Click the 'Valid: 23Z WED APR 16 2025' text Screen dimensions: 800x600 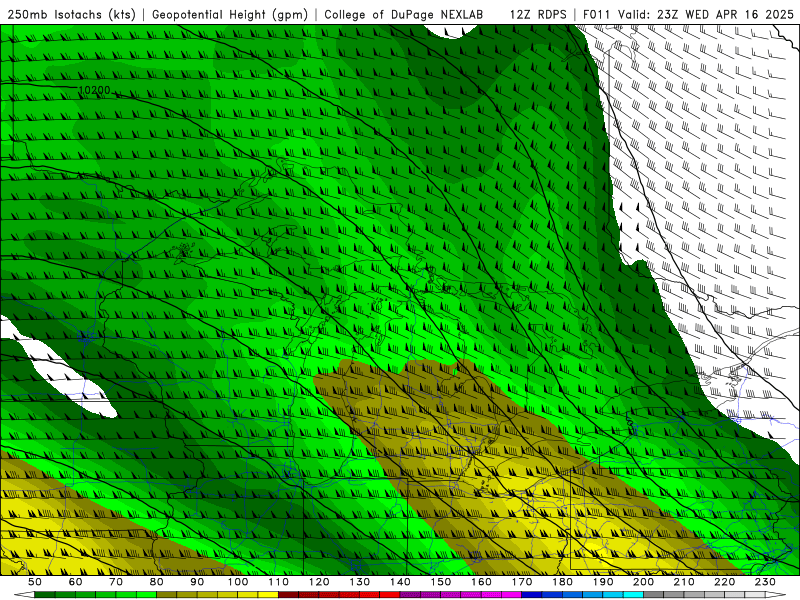[x=707, y=14]
